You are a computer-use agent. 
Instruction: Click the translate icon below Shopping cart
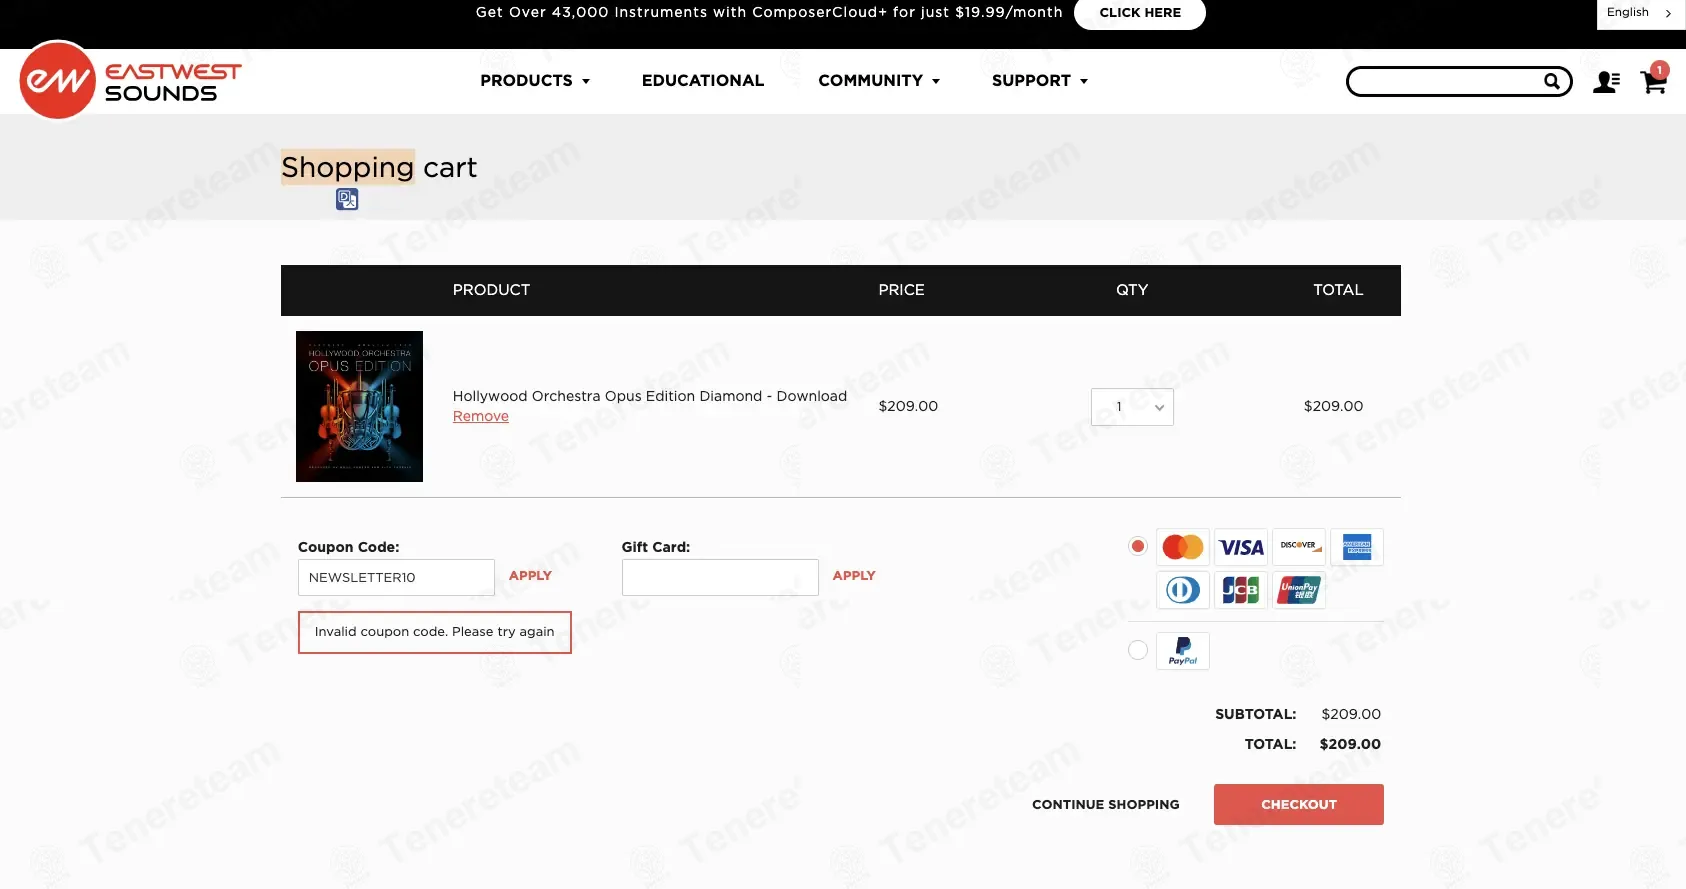click(x=347, y=199)
